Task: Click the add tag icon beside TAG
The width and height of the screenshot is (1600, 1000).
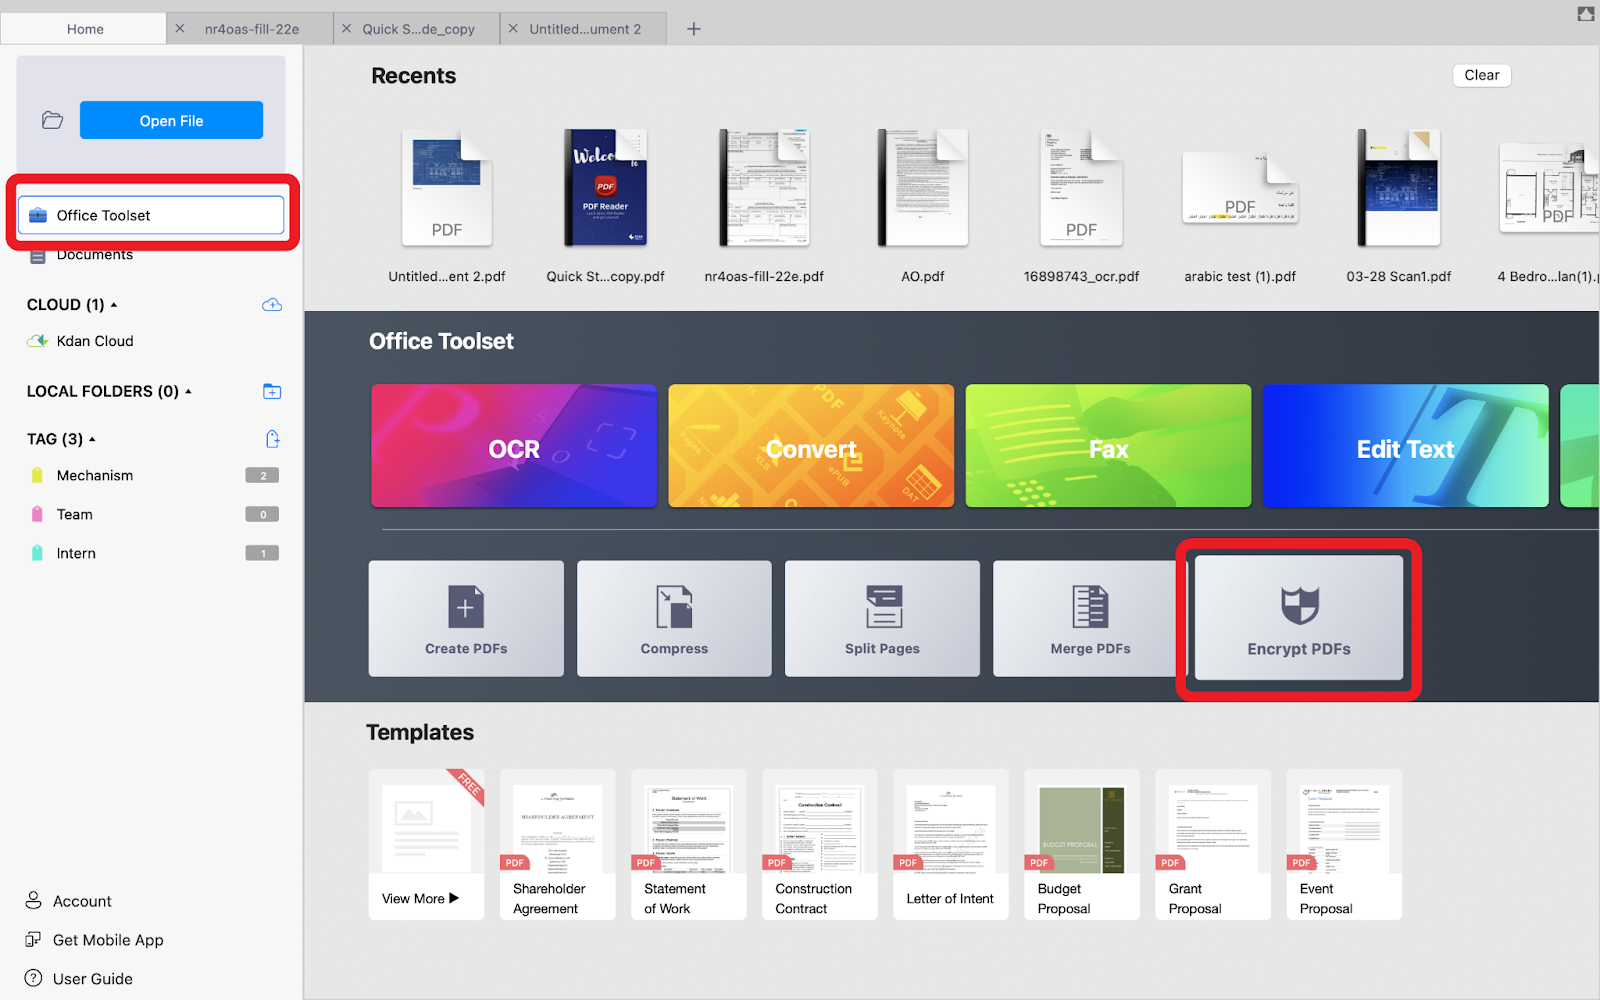Action: click(272, 439)
